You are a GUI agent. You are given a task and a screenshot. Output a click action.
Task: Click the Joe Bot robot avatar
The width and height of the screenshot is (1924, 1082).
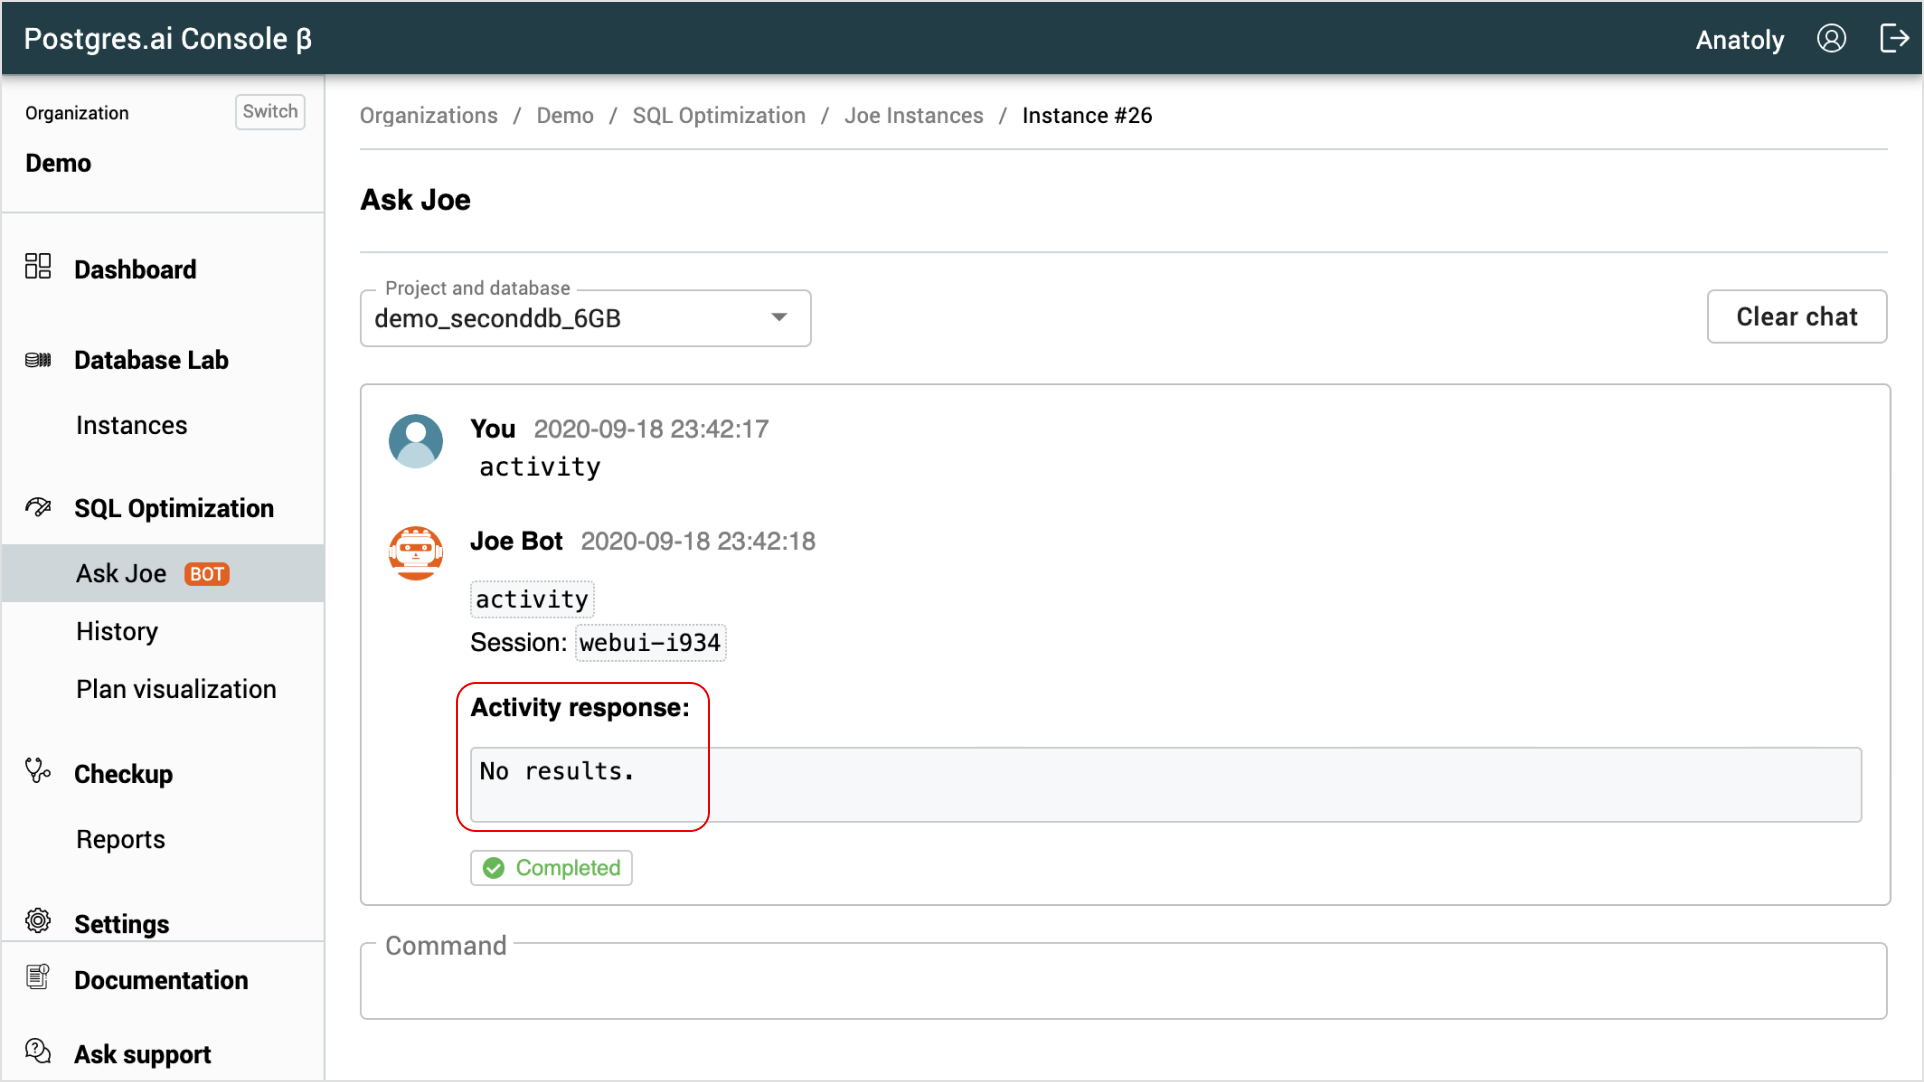(x=416, y=553)
